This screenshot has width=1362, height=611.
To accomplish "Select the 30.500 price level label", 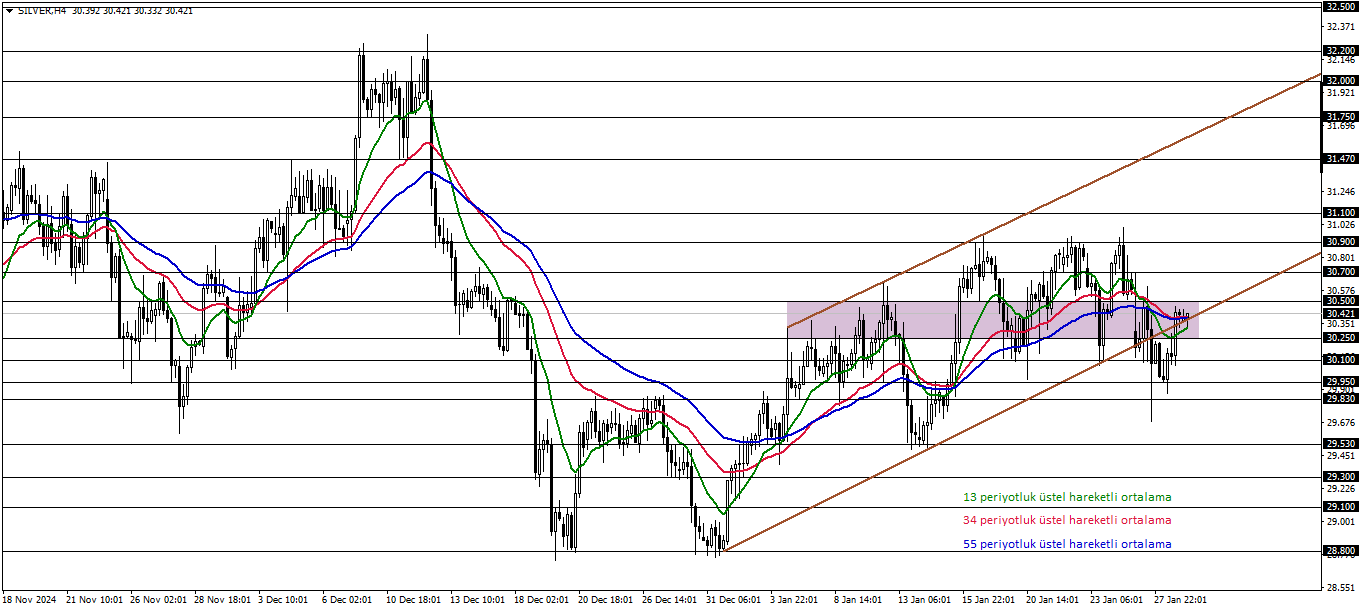I will click(x=1340, y=301).
